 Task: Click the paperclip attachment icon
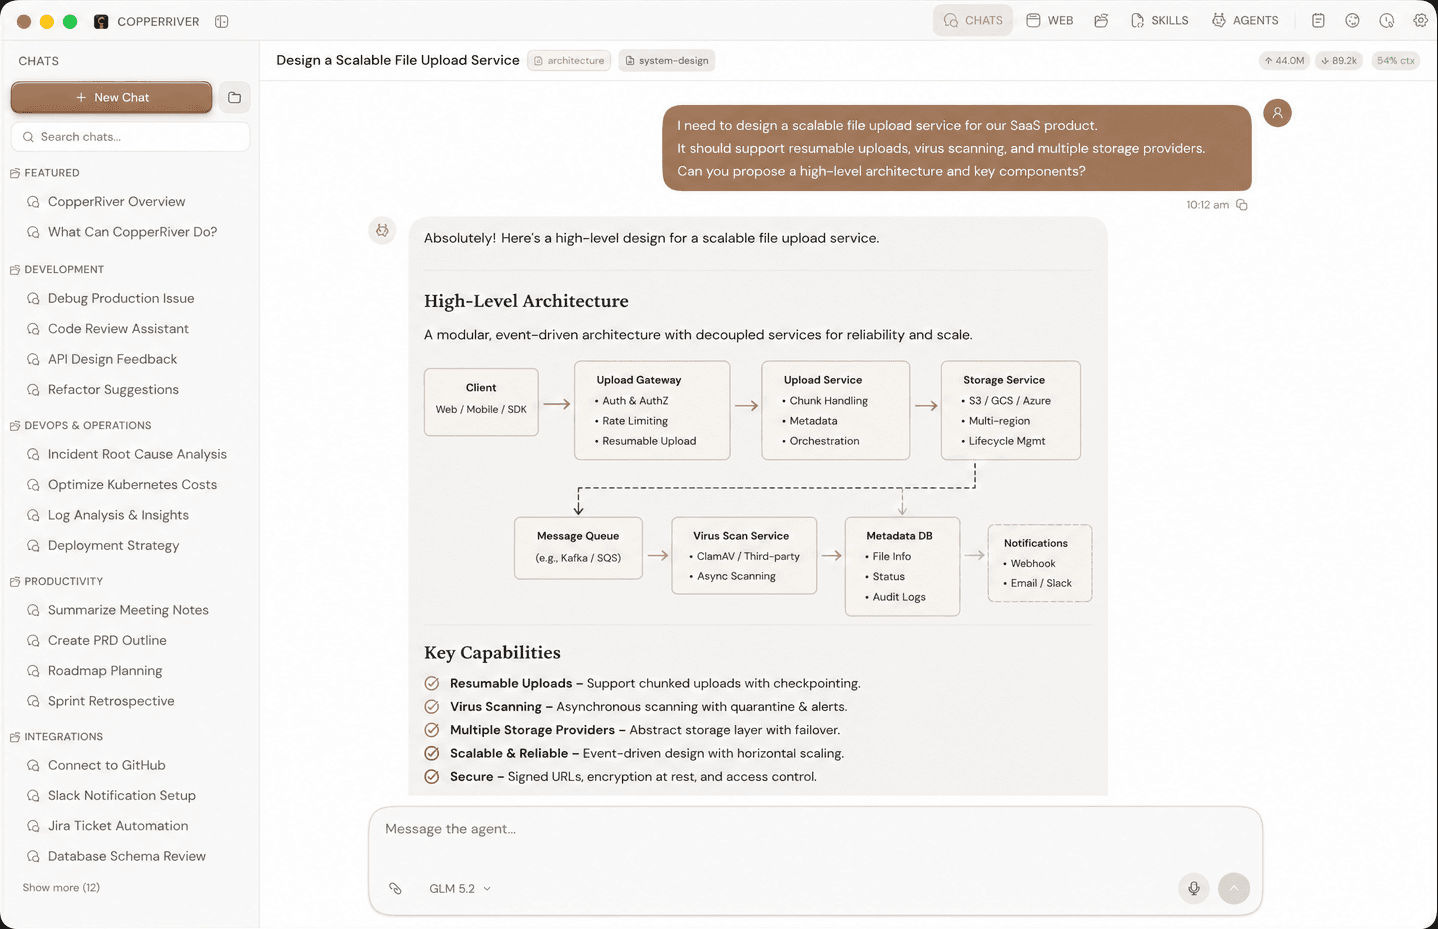point(396,888)
